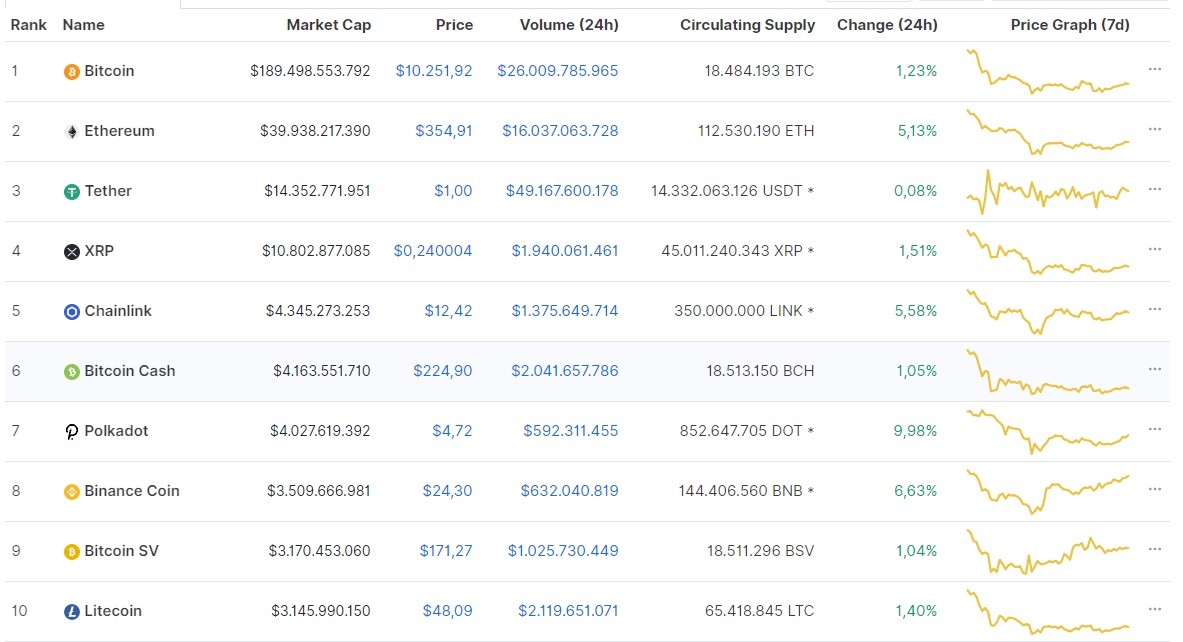The image size is (1183, 642).
Task: Click the Binance Coin gold icon
Action: coord(70,491)
